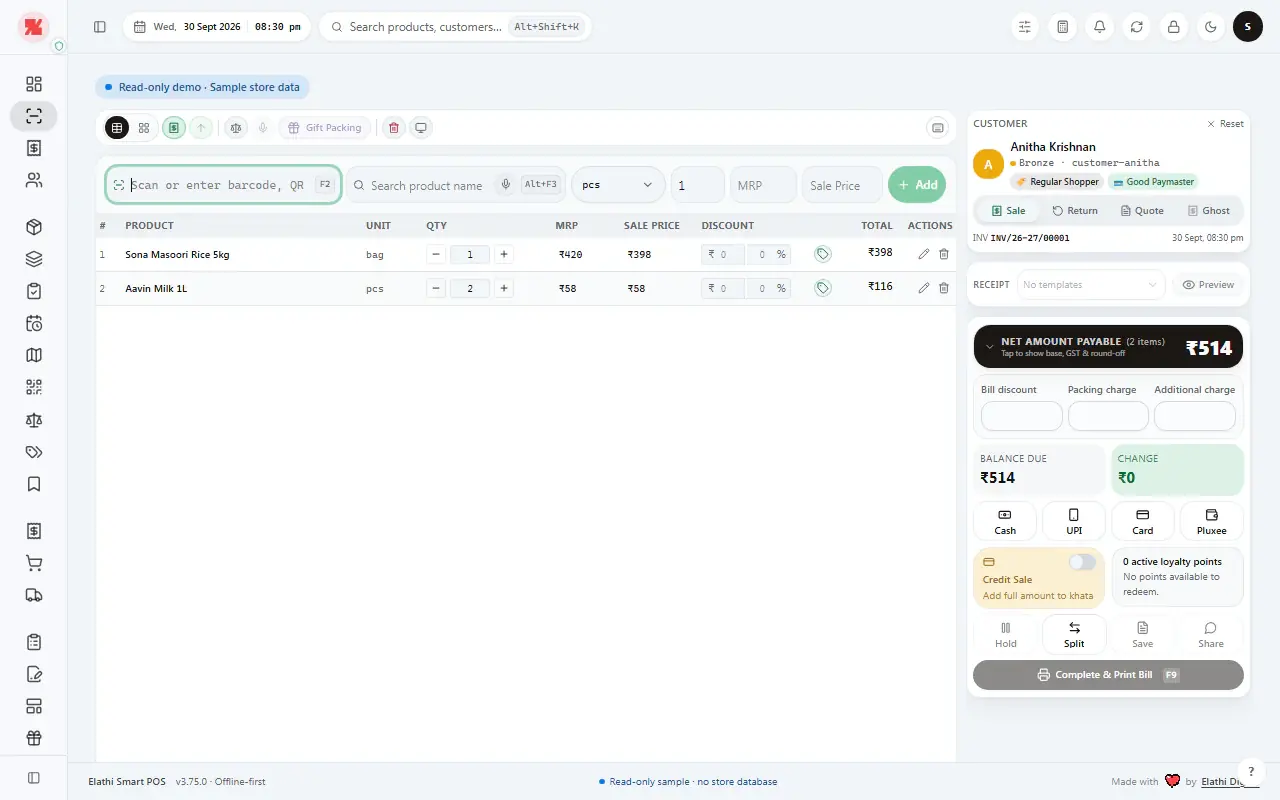Image resolution: width=1280 pixels, height=800 pixels.
Task: Switch to table list view in toolbar
Action: point(117,128)
